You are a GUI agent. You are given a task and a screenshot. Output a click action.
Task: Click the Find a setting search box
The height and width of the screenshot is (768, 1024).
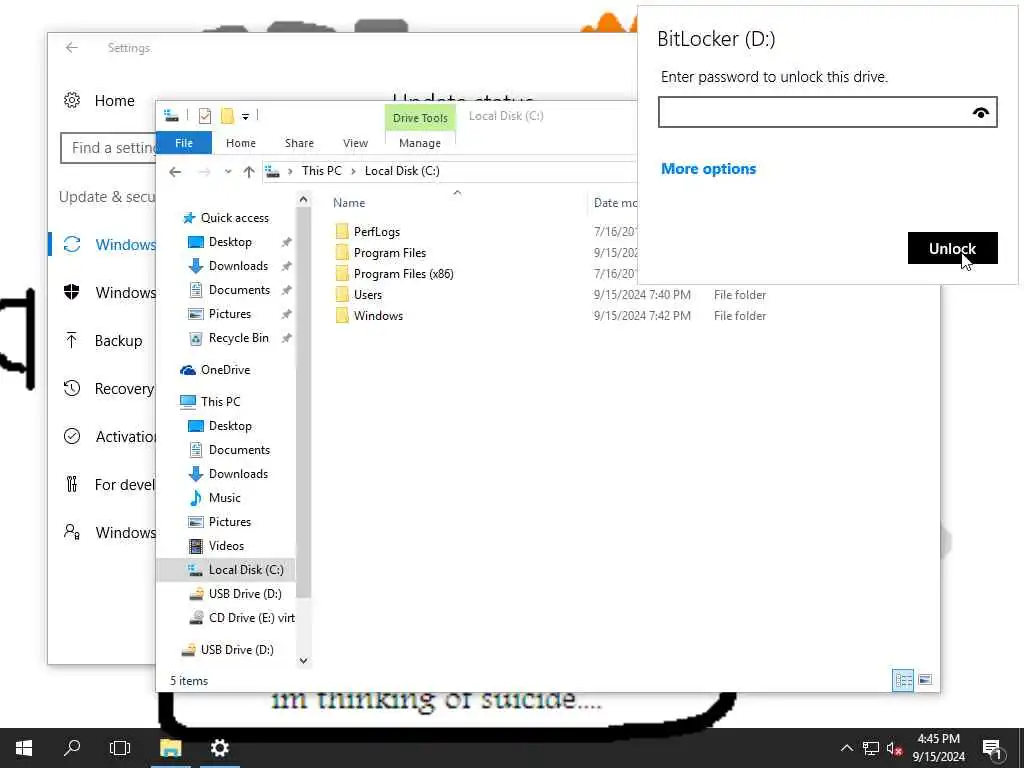point(108,148)
